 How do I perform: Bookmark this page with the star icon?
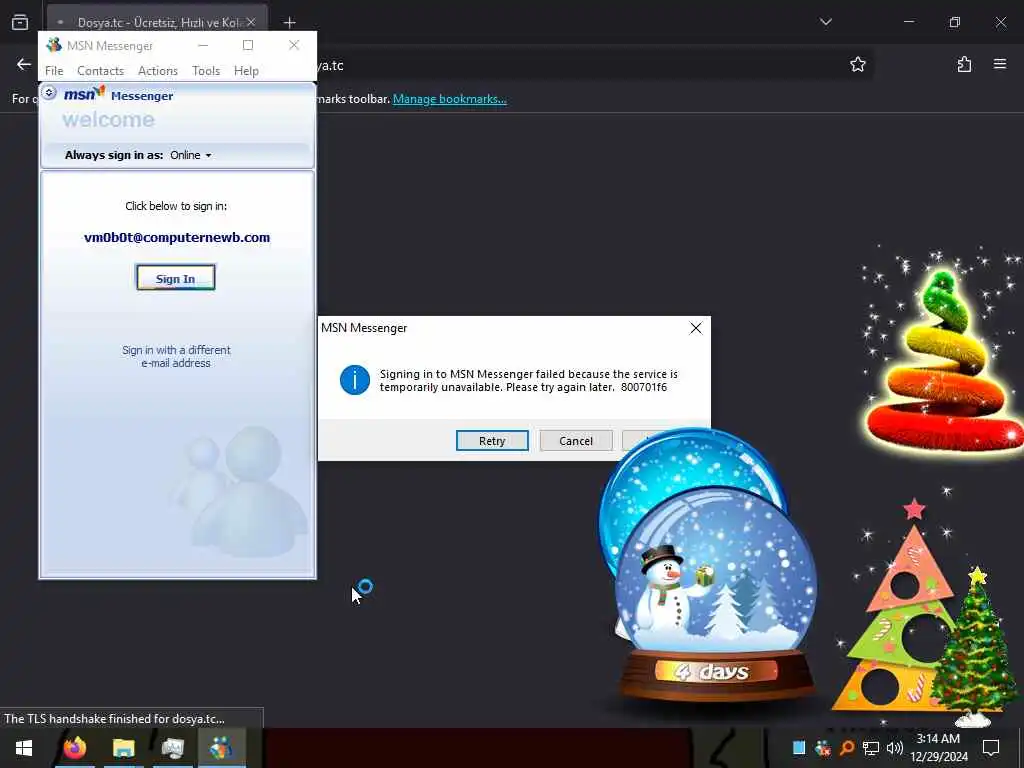857,64
